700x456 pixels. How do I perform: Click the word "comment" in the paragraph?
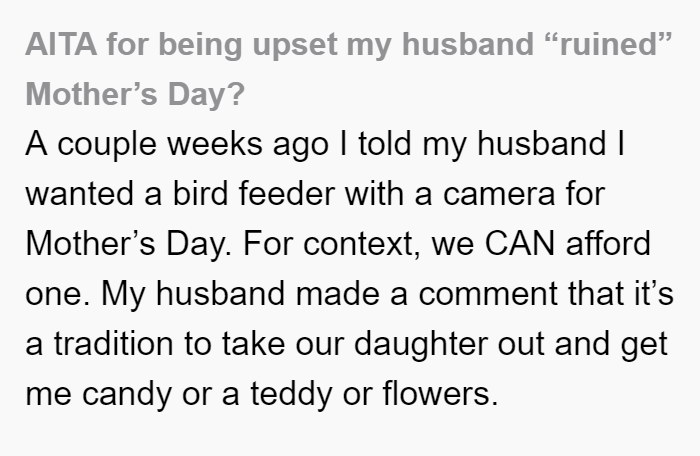coord(488,294)
